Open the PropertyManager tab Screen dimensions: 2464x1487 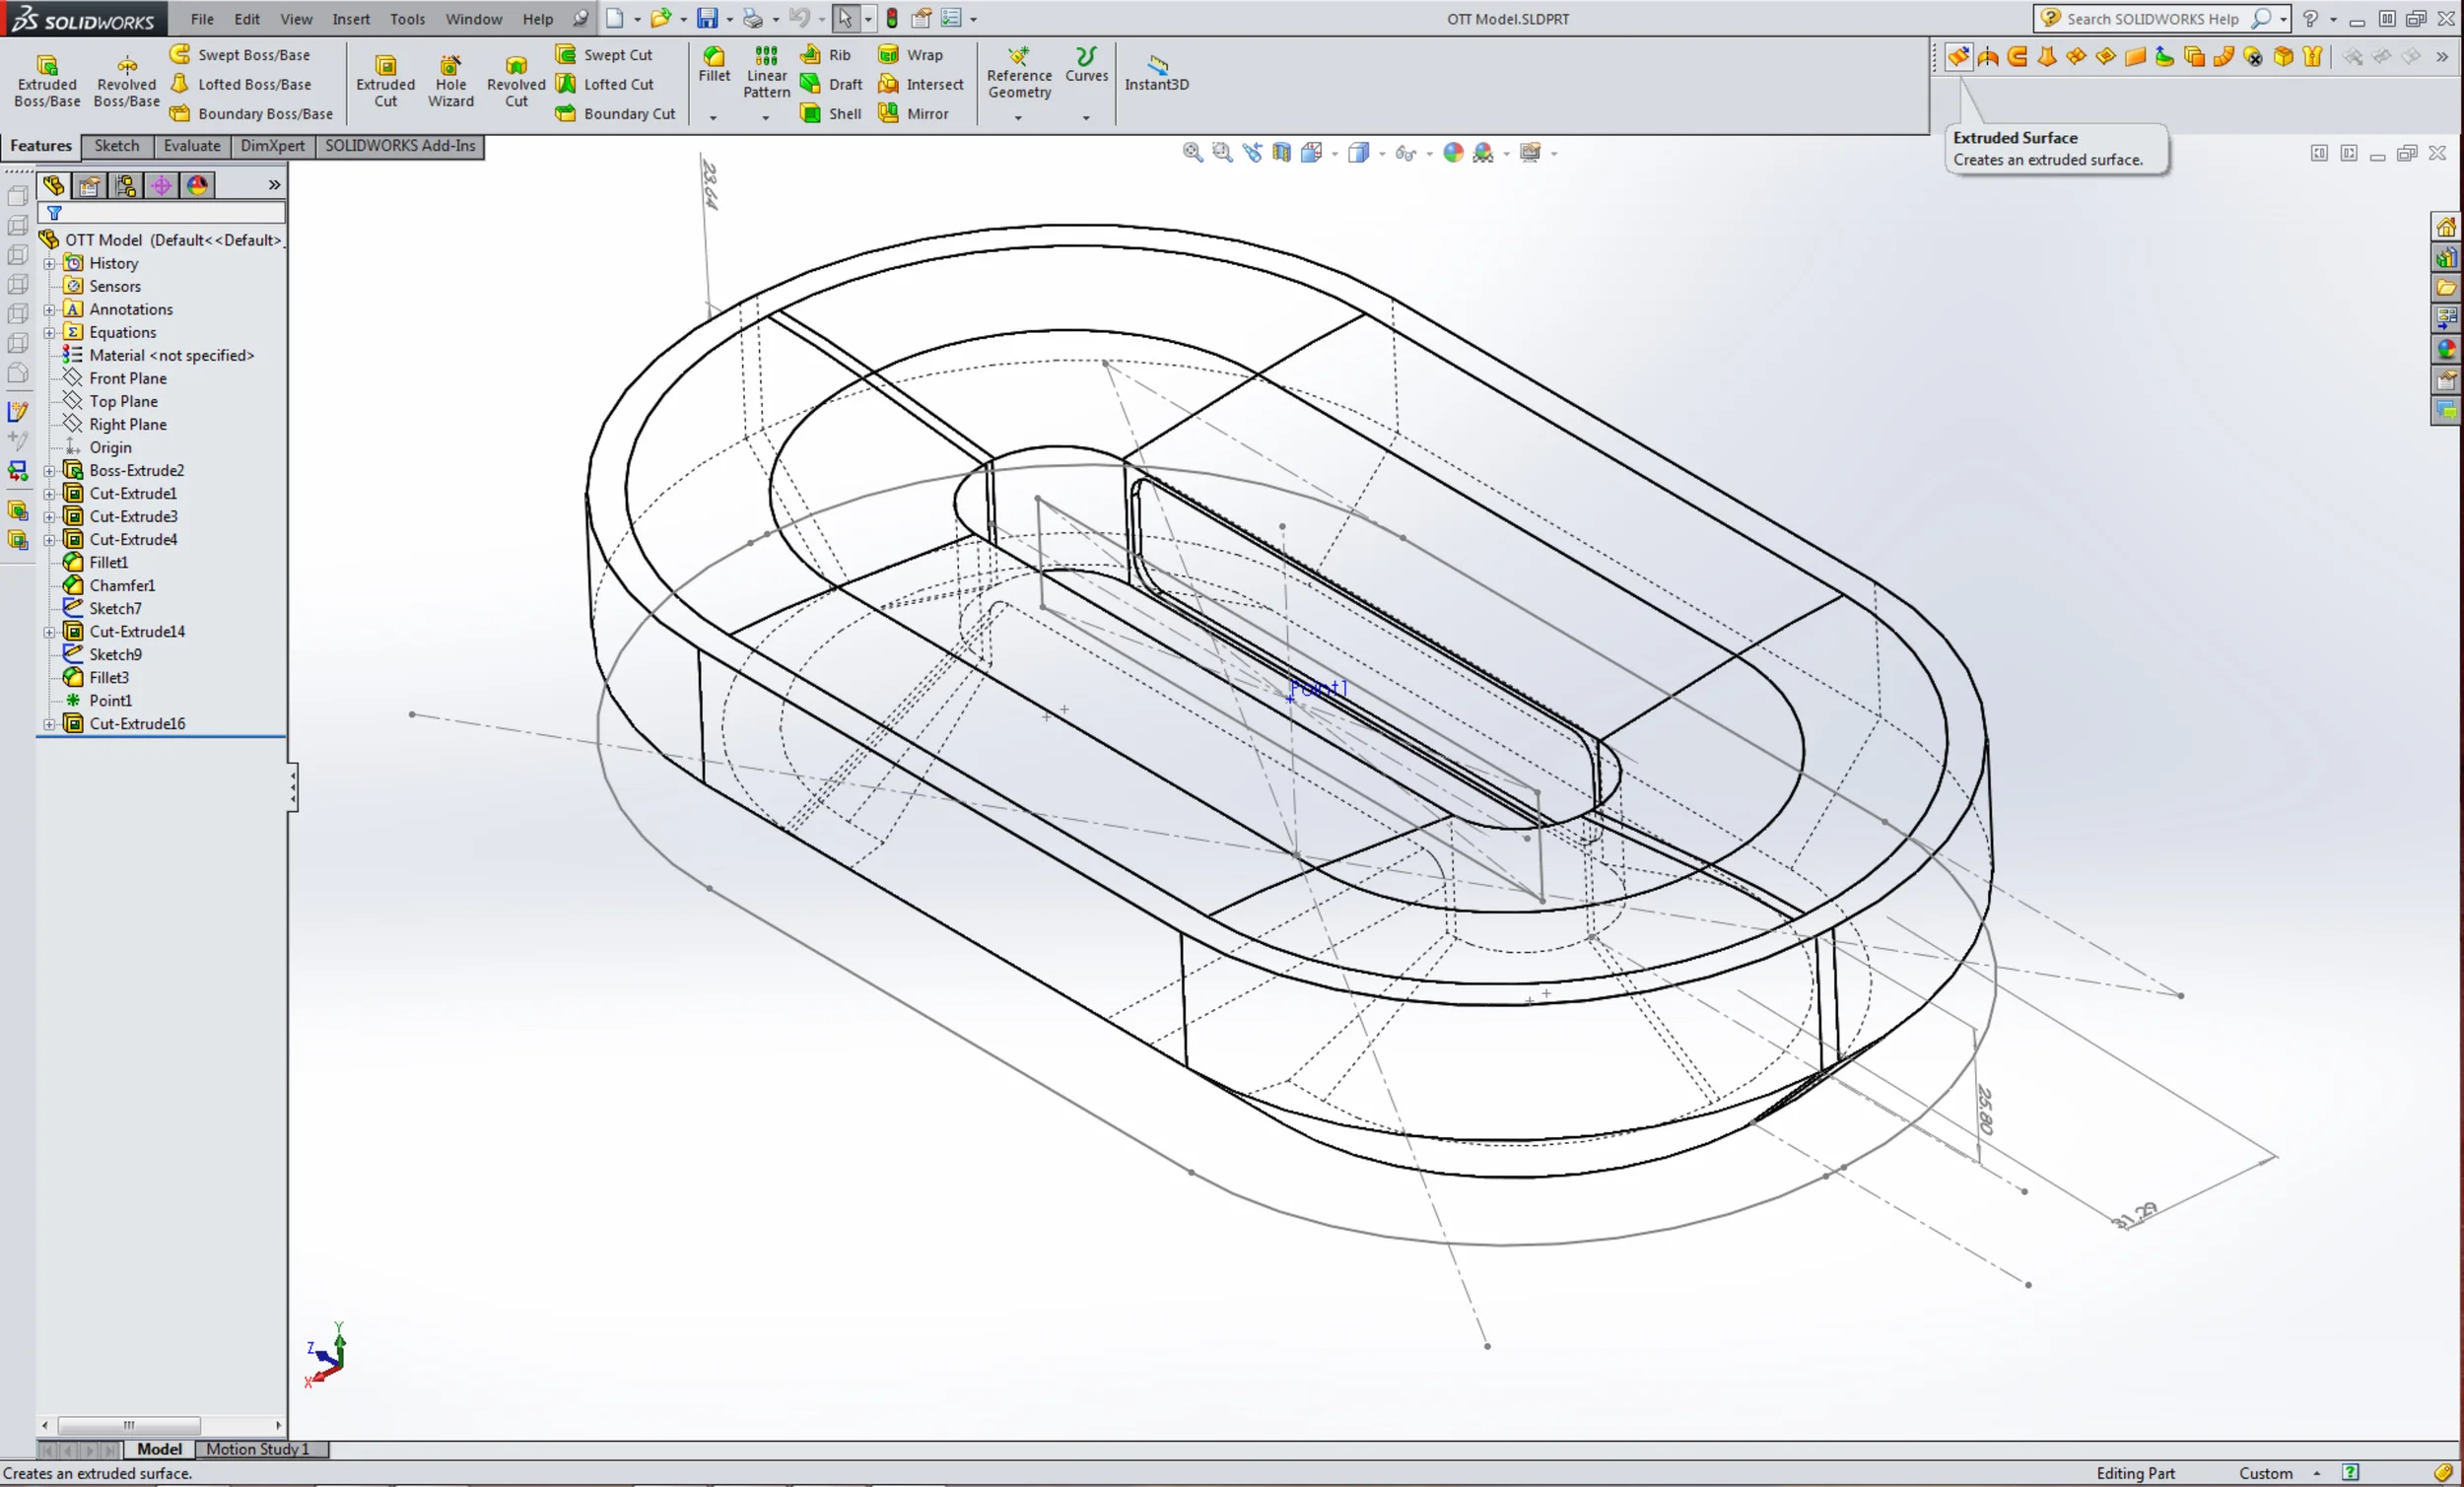(89, 185)
